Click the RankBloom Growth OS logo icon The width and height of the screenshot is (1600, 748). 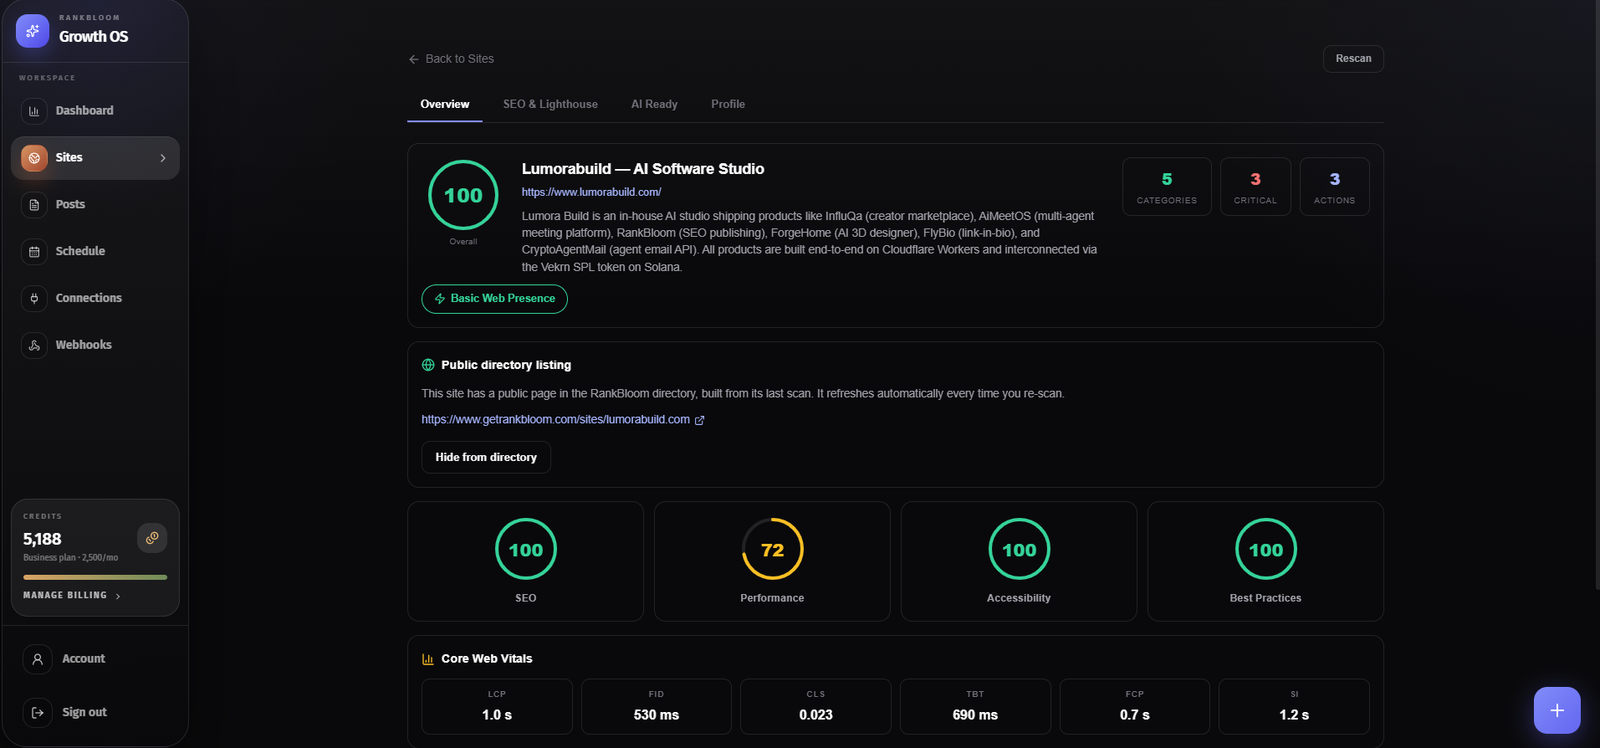[33, 31]
